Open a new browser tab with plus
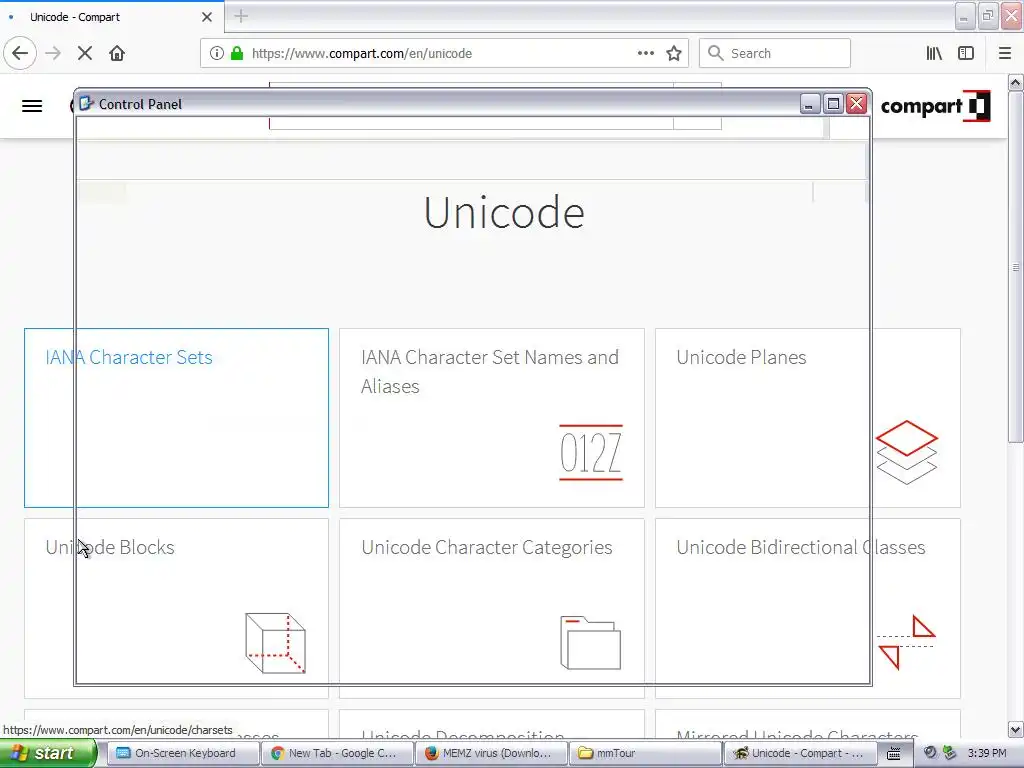The image size is (1024, 768). [241, 16]
